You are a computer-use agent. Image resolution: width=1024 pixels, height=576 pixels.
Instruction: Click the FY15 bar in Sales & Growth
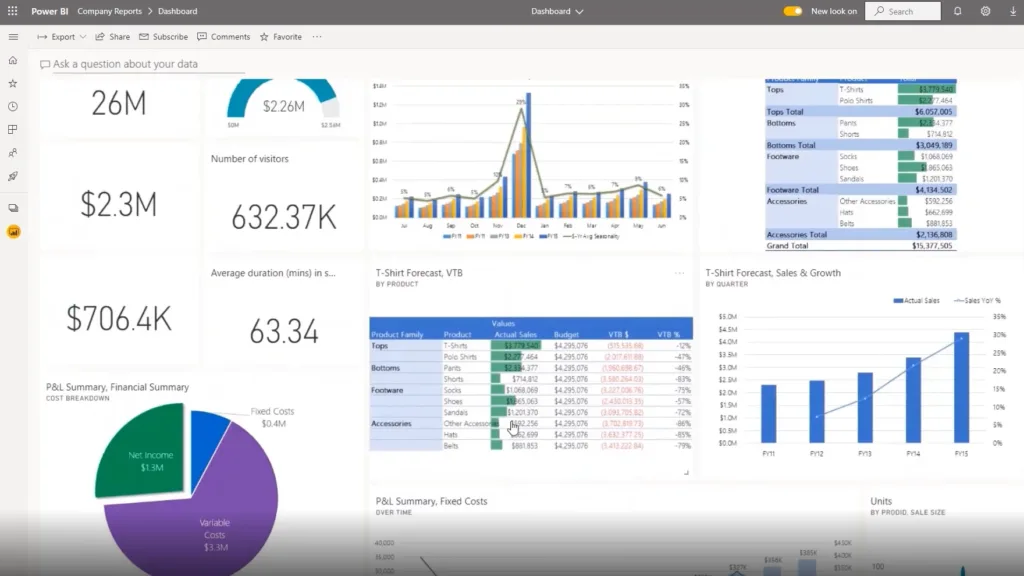(961, 387)
